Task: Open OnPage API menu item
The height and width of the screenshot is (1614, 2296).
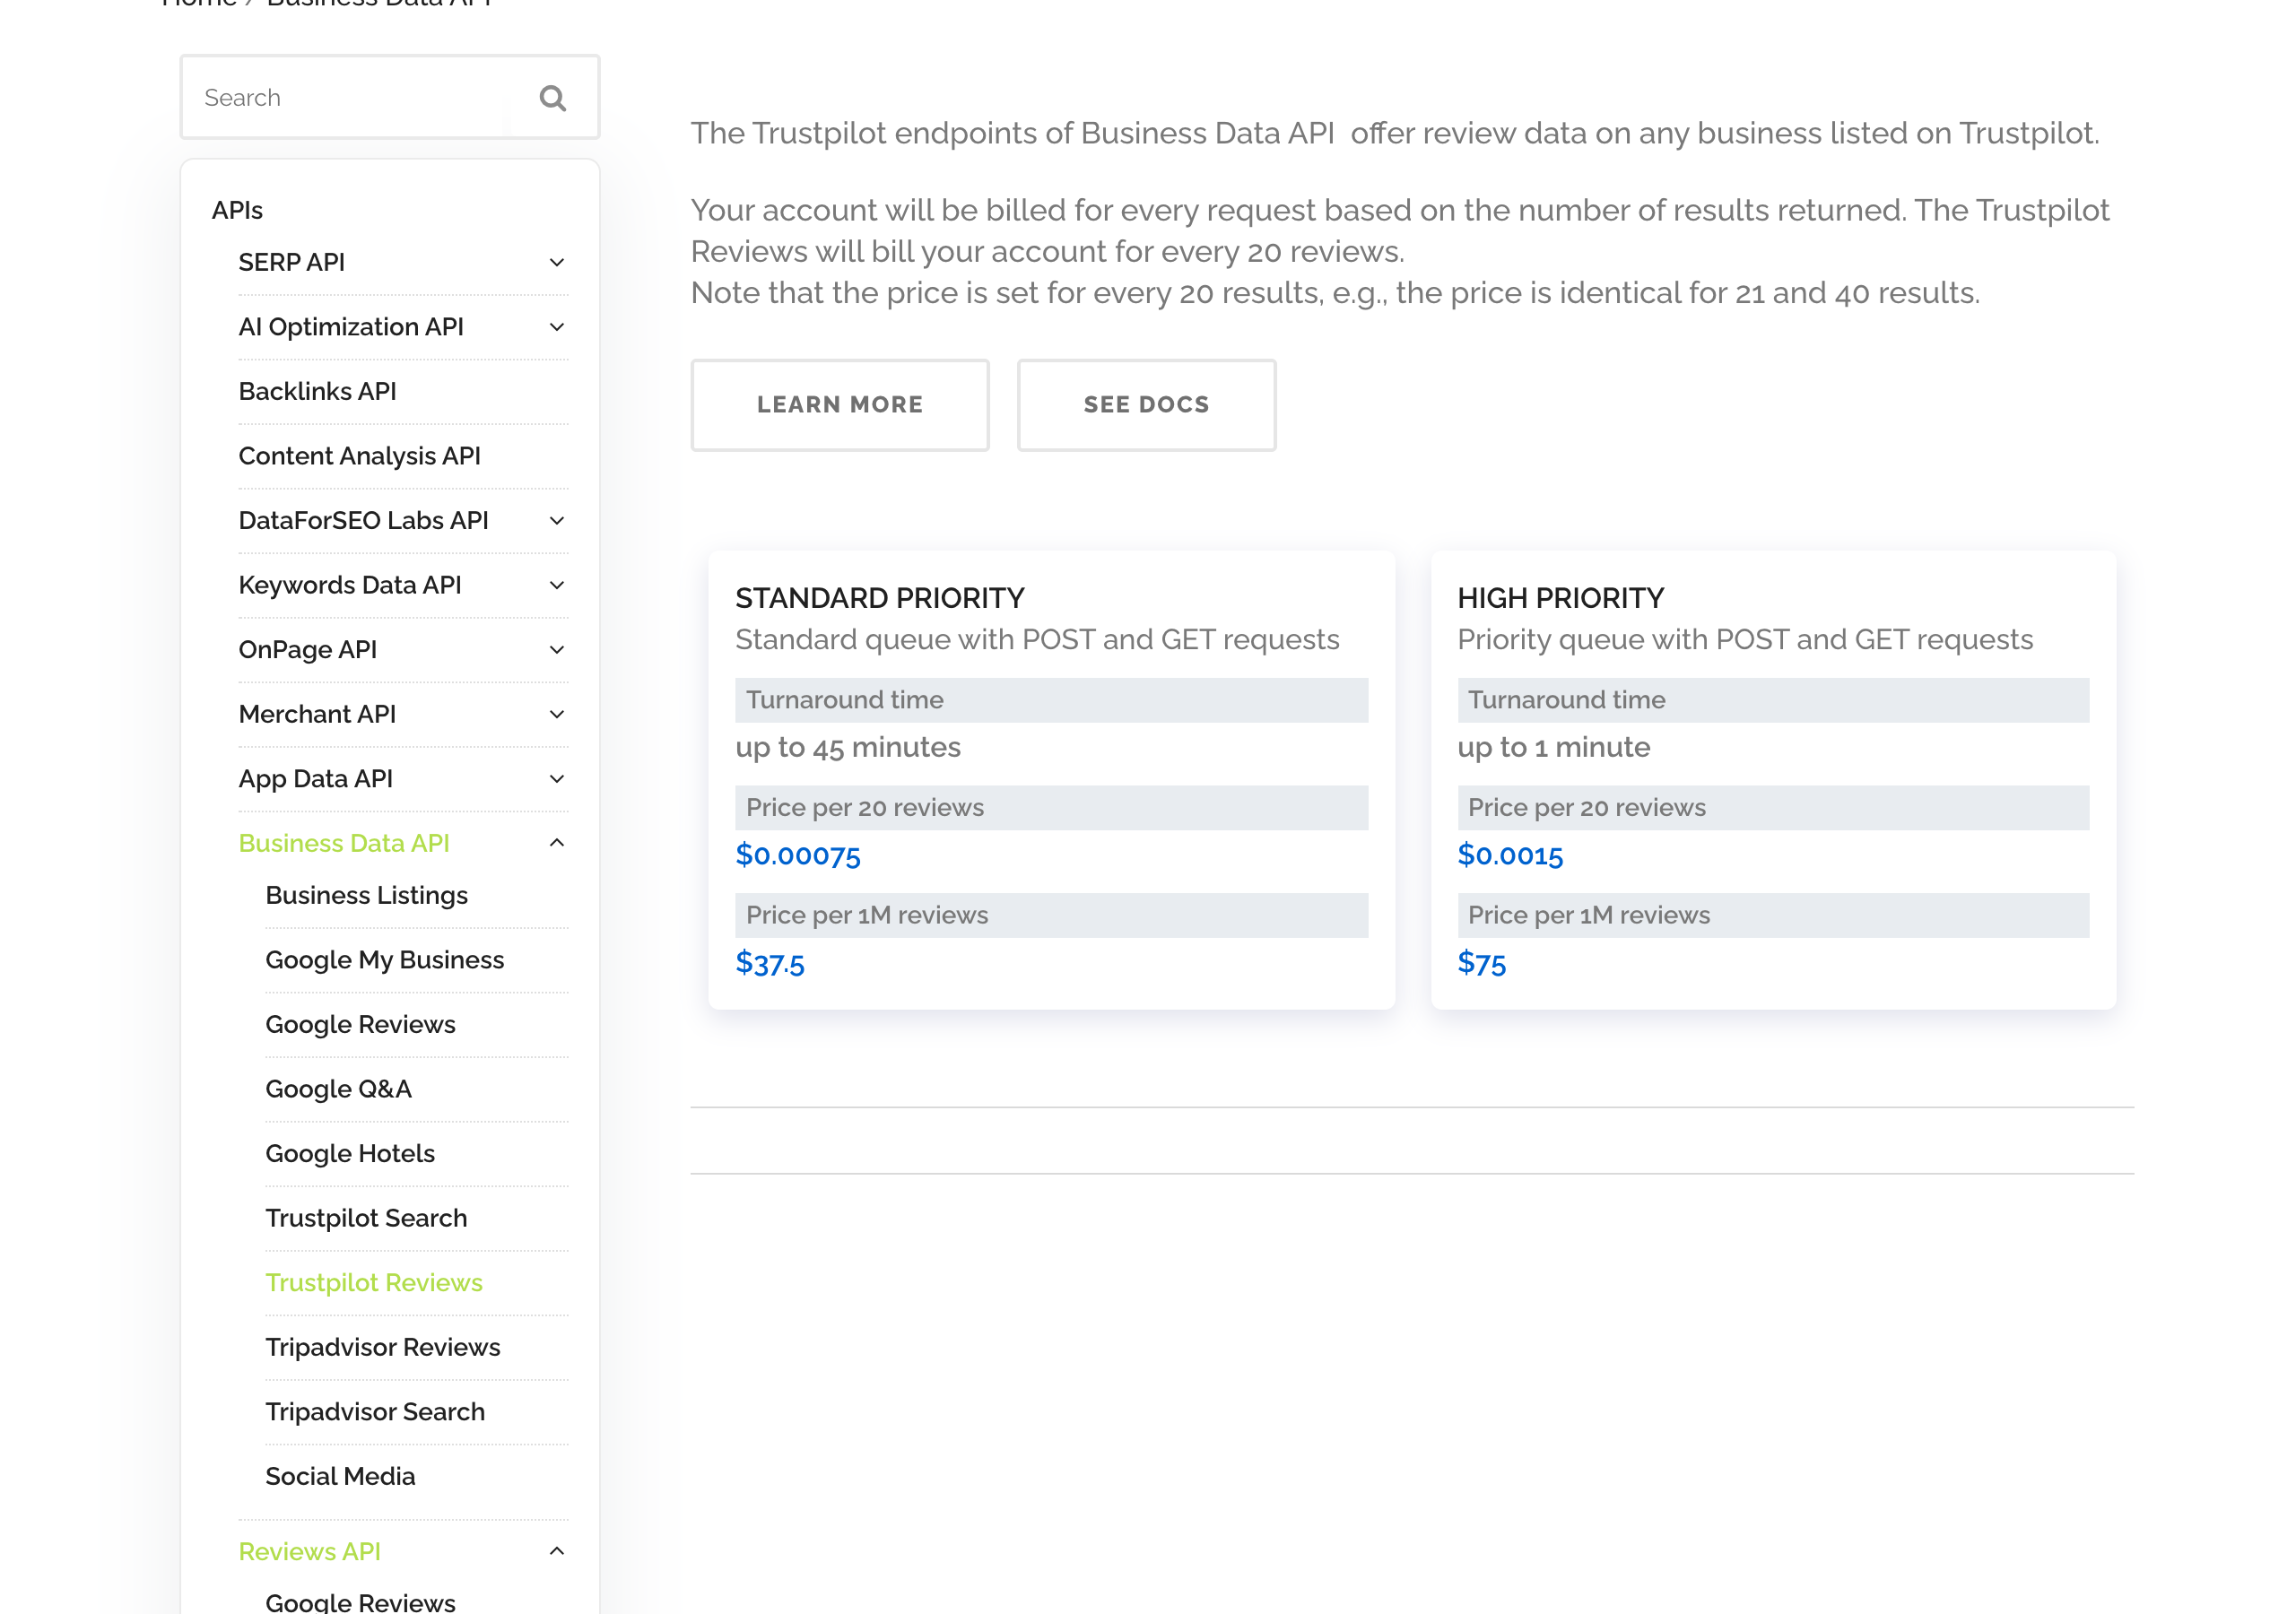Action: [x=308, y=650]
